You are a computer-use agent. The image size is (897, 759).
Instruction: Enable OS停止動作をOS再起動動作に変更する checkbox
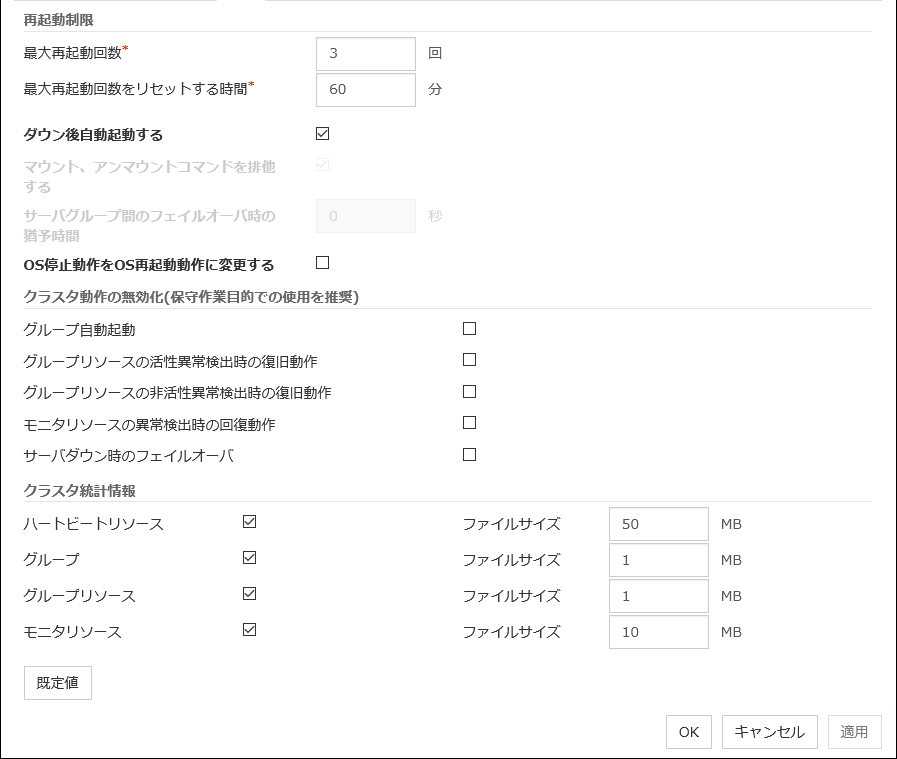[x=322, y=263]
